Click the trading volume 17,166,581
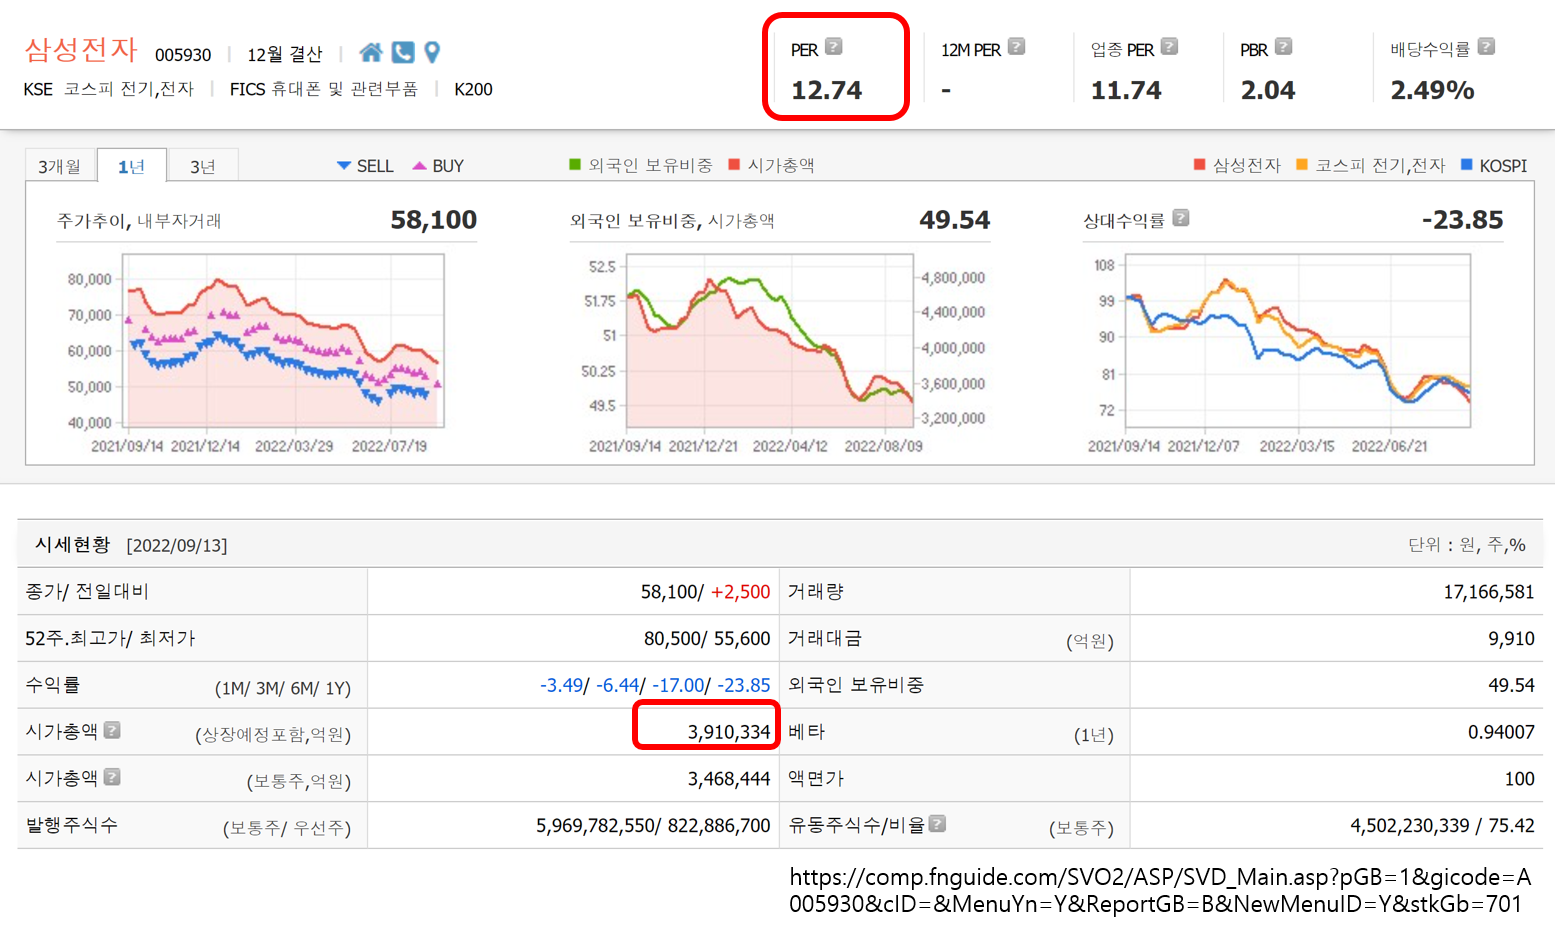 click(1488, 592)
